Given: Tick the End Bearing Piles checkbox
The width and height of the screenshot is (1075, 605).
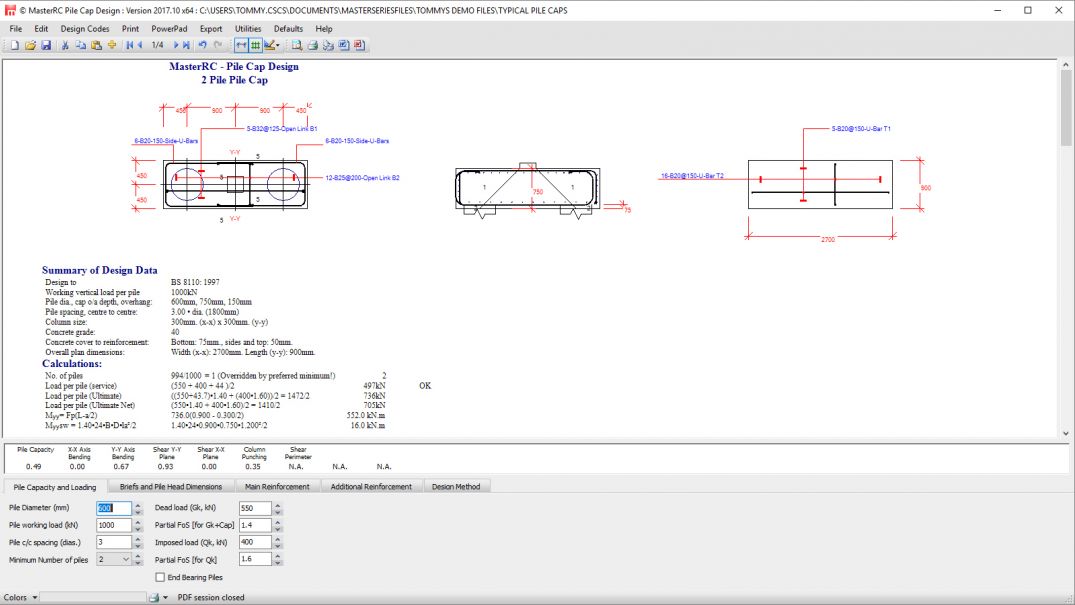Looking at the screenshot, I should (x=160, y=577).
